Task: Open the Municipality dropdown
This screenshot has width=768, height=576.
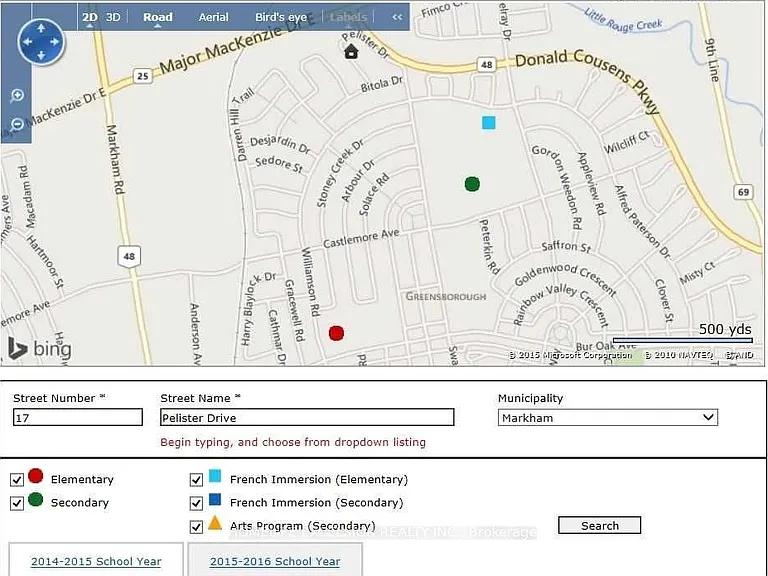Action: point(608,417)
